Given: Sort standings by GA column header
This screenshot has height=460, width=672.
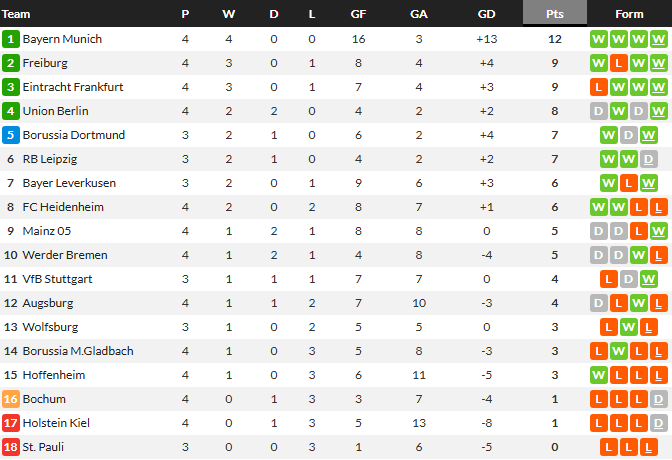Looking at the screenshot, I should click(x=419, y=14).
